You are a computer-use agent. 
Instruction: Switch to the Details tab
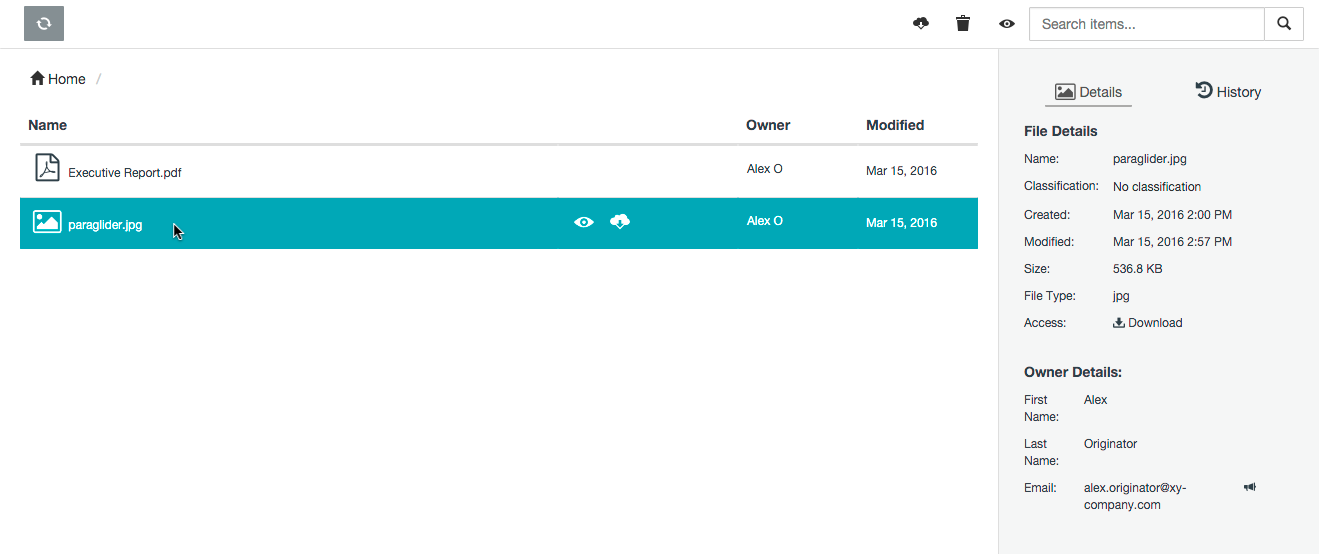[1088, 92]
